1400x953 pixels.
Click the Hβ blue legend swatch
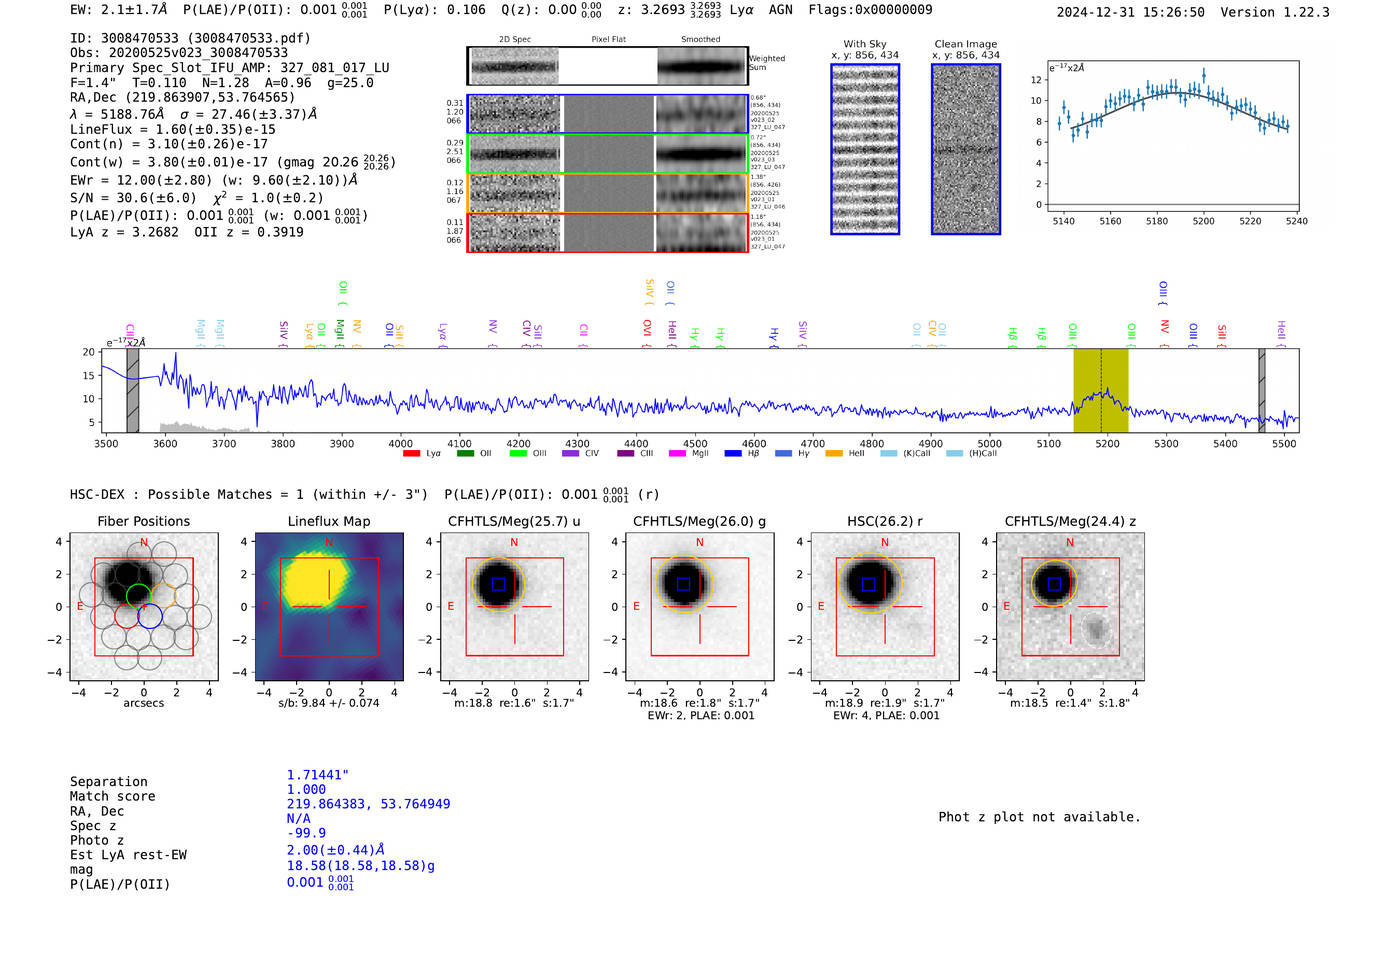tap(733, 454)
